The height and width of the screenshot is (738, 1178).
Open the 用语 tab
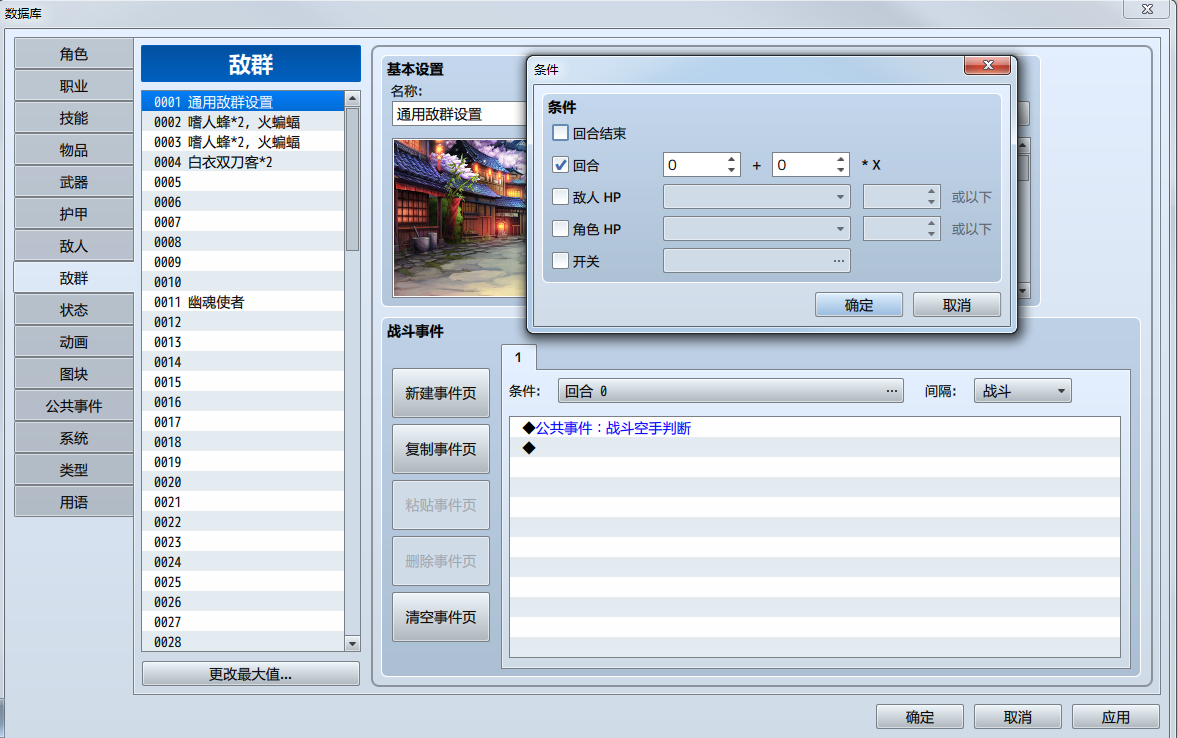point(74,502)
